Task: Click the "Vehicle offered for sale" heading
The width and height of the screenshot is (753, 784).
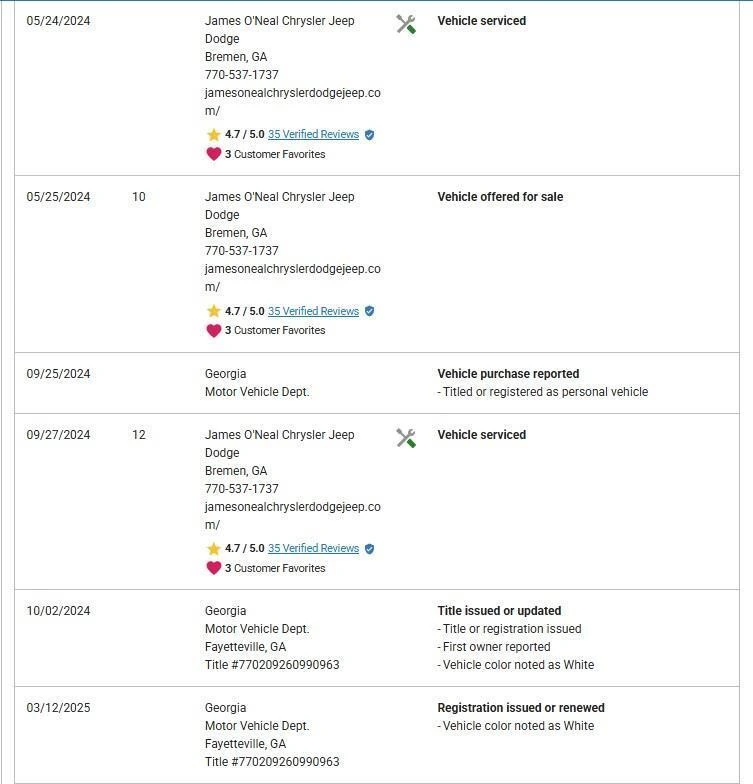Action: click(500, 197)
